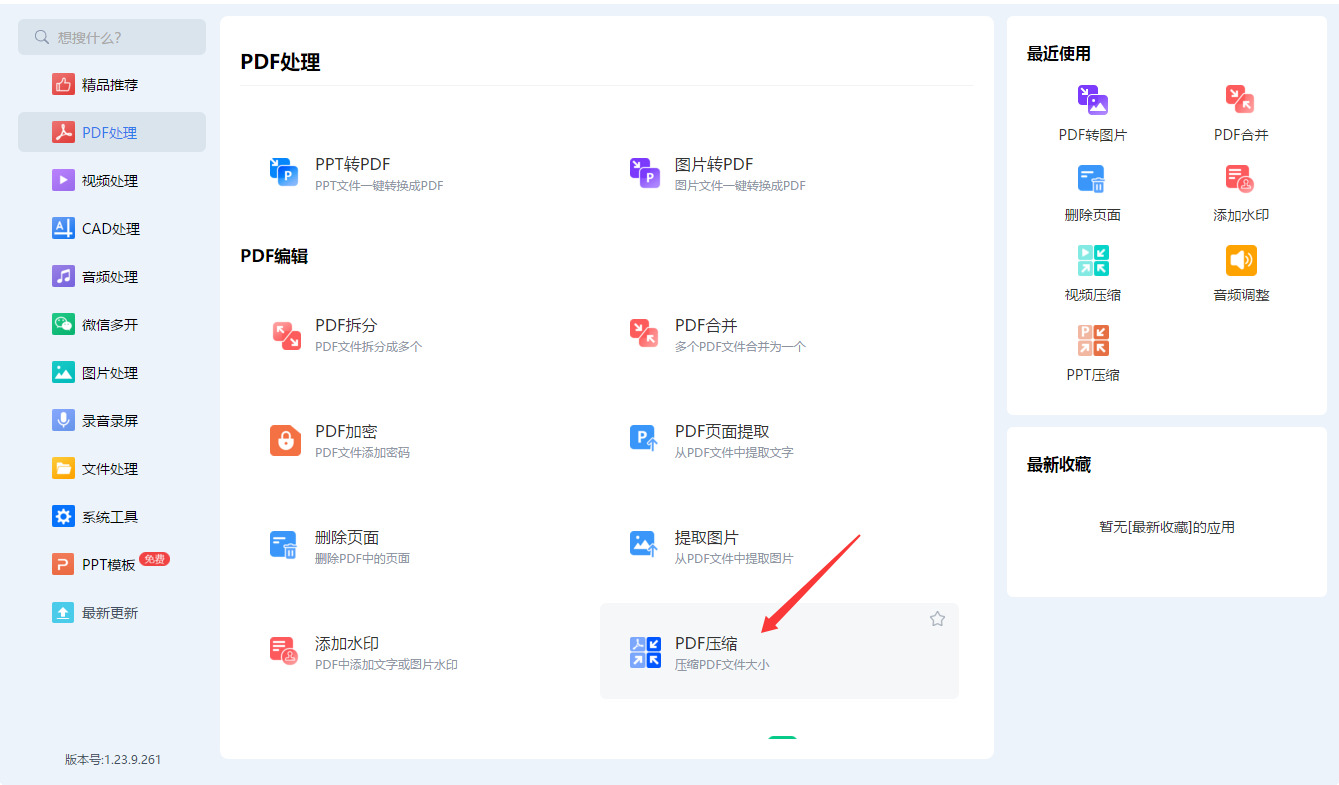1339x785 pixels.
Task: Open PPT模板 free section
Action: coord(112,565)
